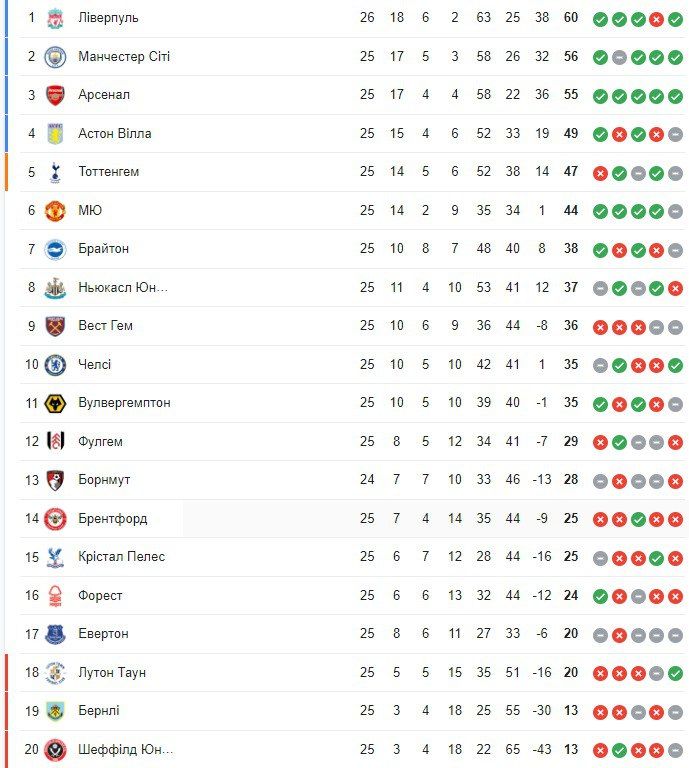Open the Брайтон team link
Image resolution: width=689 pixels, height=768 pixels.
[x=103, y=249]
